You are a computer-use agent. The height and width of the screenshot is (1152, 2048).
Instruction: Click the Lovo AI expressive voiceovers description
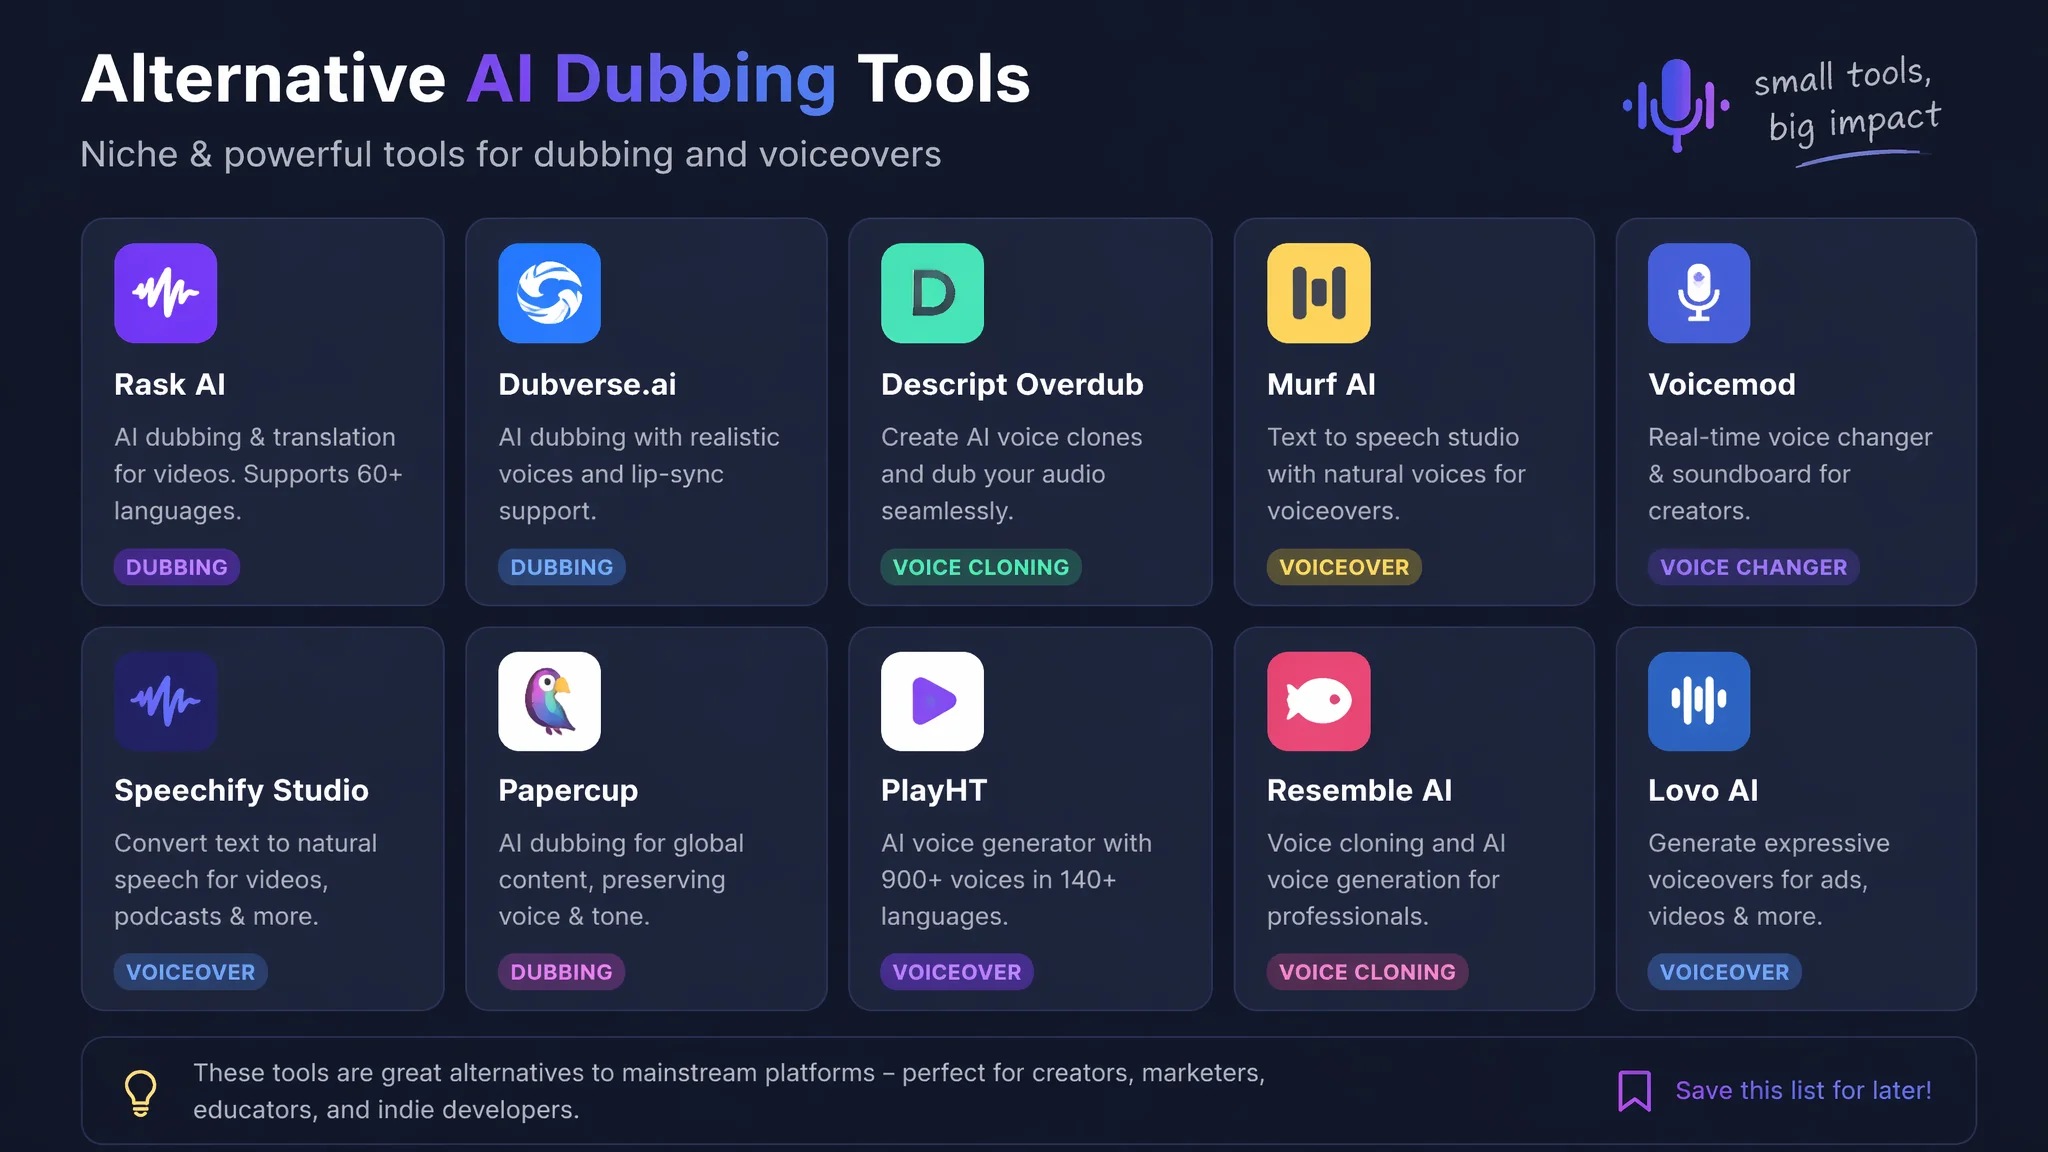[x=1769, y=880]
